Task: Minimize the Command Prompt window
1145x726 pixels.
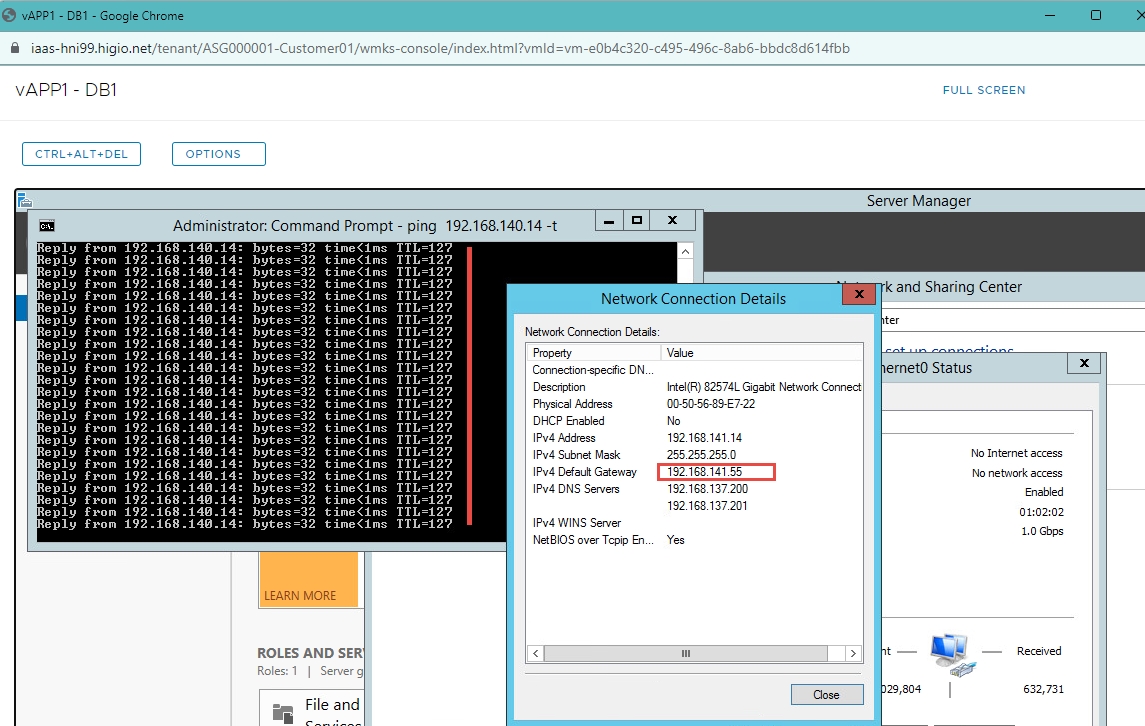Action: [606, 220]
